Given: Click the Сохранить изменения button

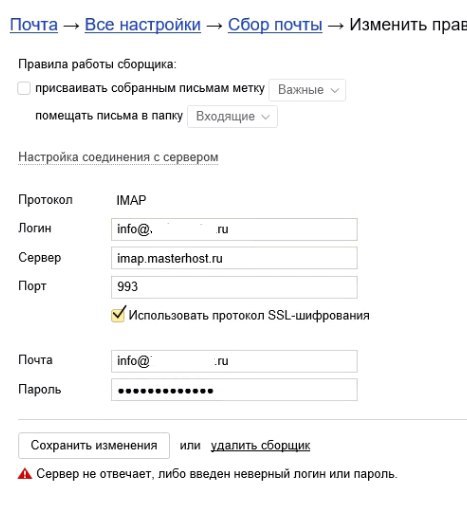Looking at the screenshot, I should [x=94, y=445].
